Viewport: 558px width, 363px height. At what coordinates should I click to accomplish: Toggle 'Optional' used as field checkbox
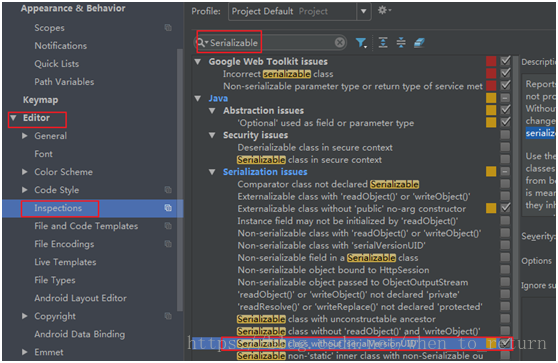[505, 122]
